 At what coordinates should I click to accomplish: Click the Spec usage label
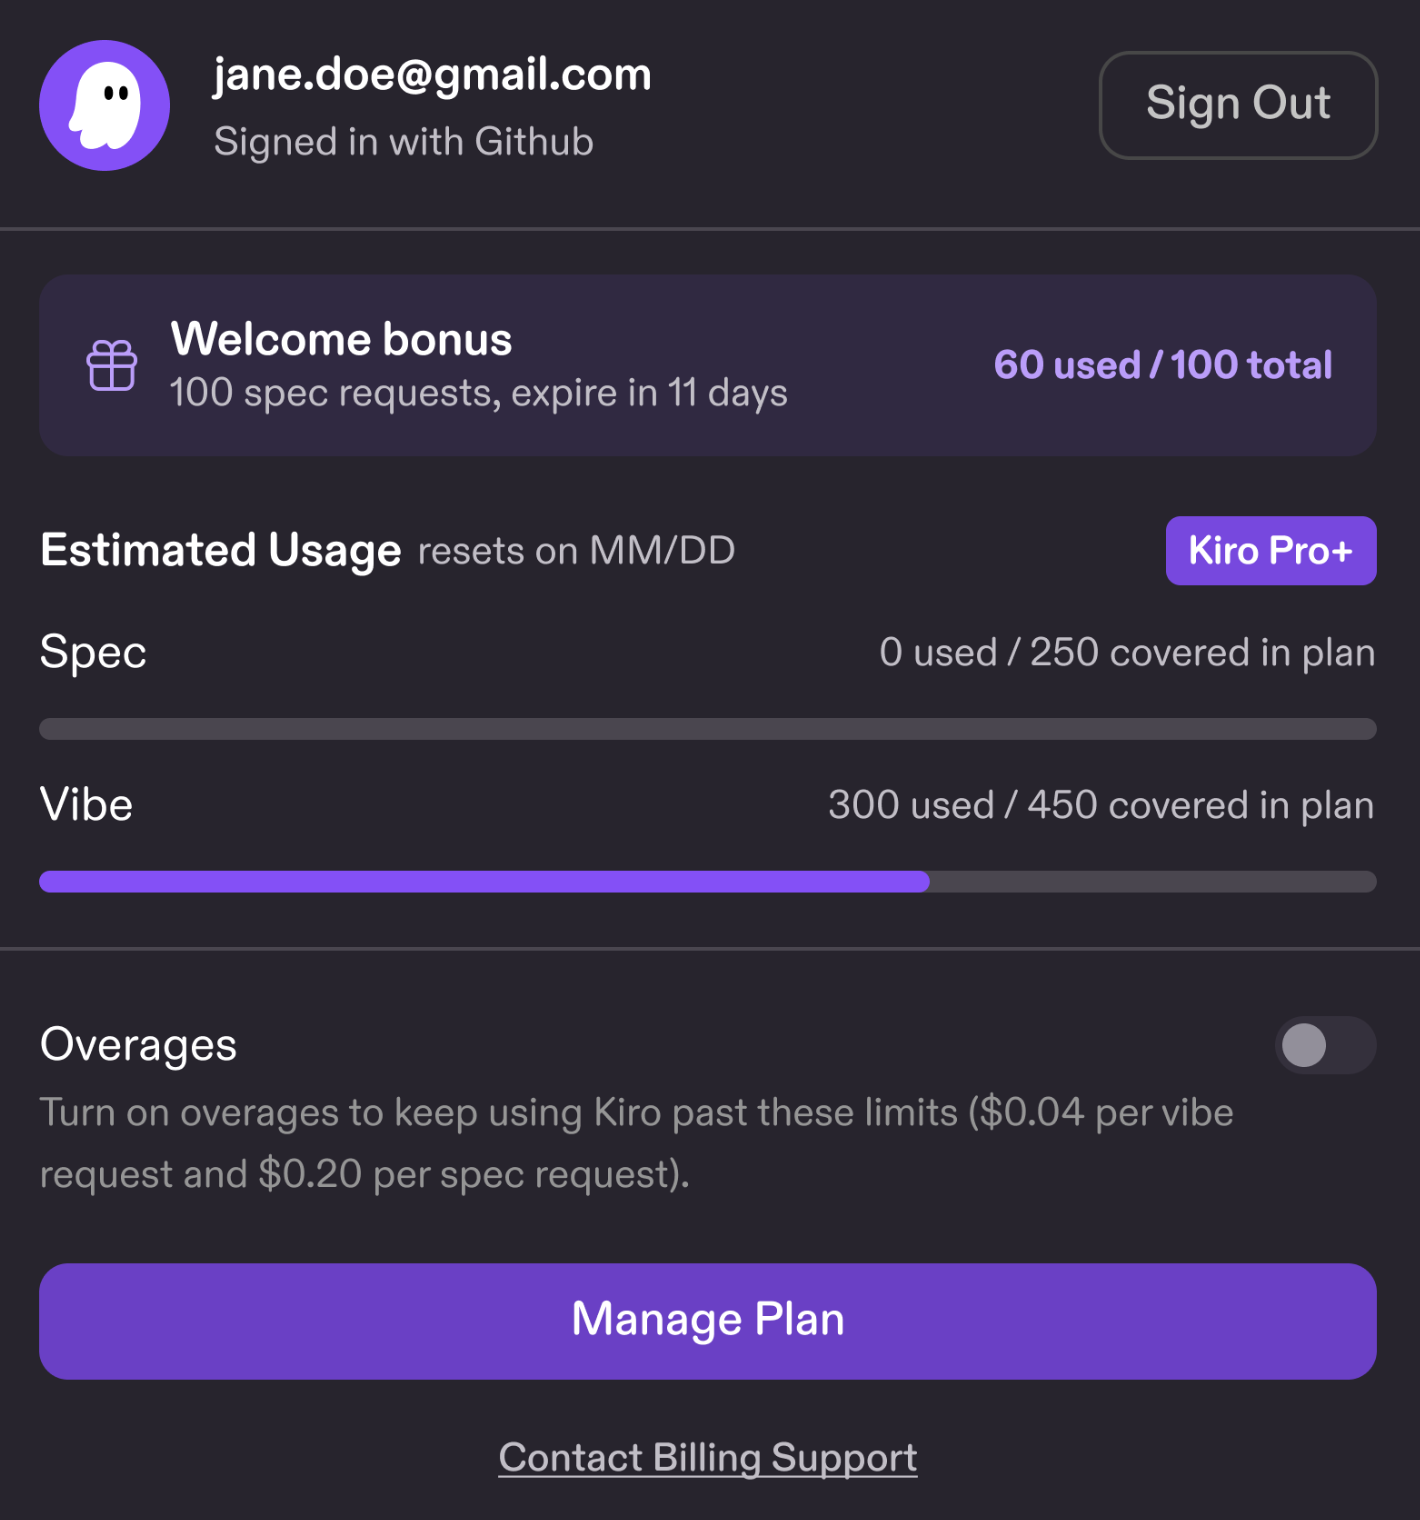click(93, 653)
